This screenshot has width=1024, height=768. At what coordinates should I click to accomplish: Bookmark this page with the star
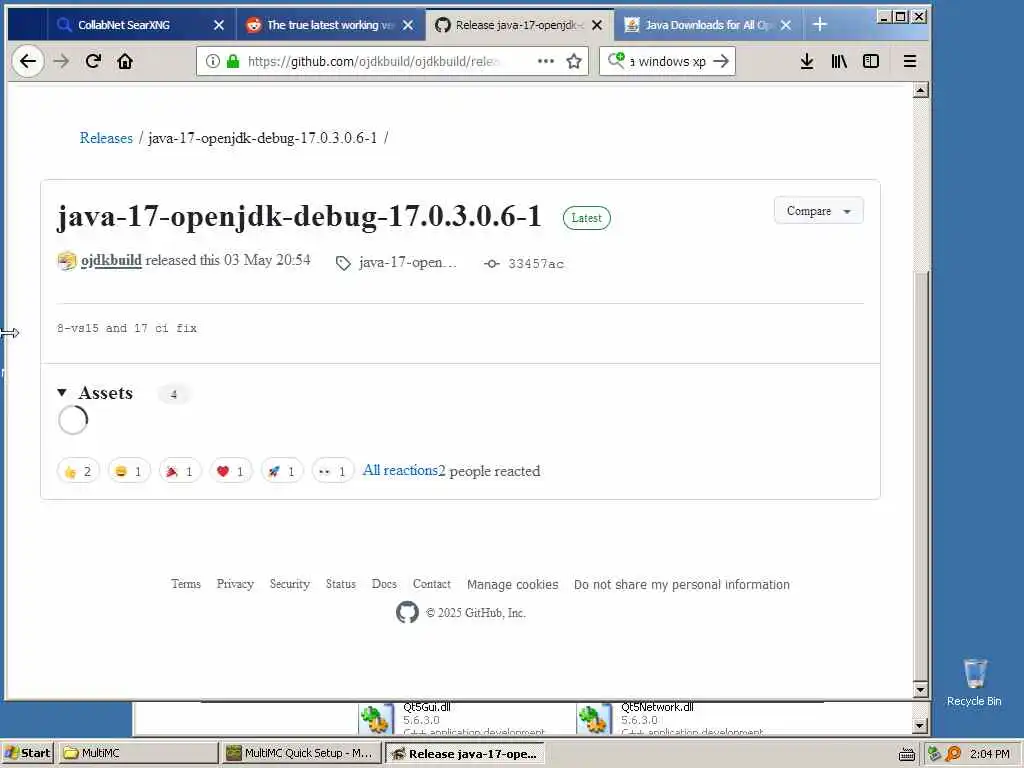[x=573, y=61]
